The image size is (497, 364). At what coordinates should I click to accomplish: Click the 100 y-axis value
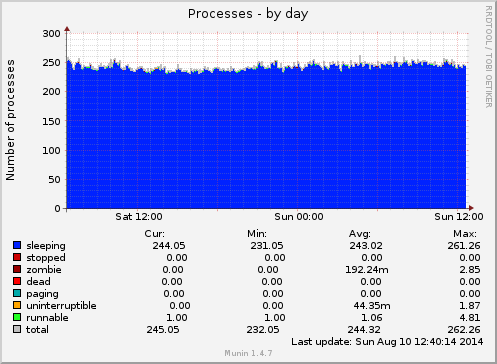(51, 151)
